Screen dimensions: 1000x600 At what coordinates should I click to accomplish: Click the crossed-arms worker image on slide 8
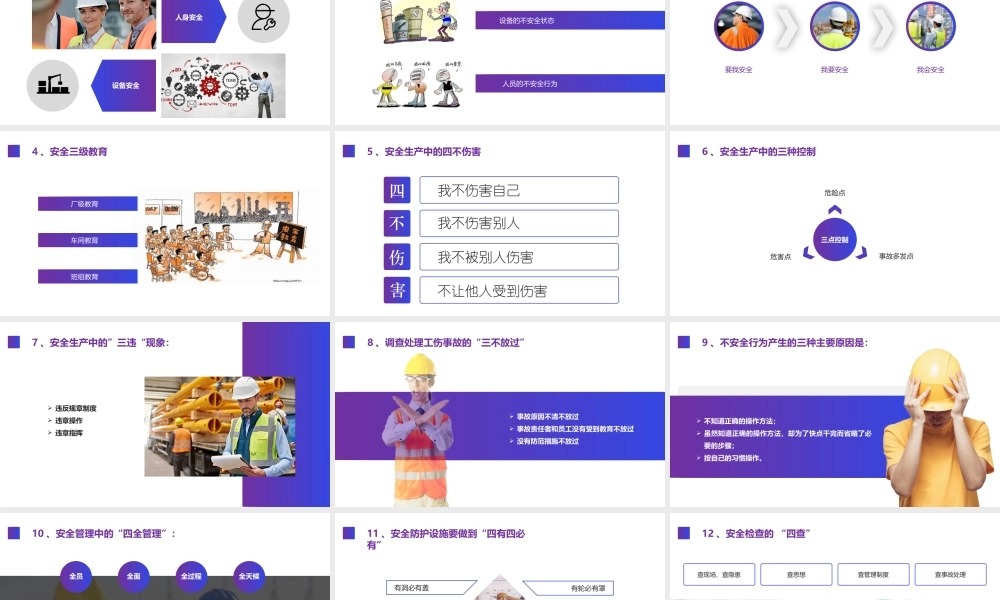tap(419, 430)
